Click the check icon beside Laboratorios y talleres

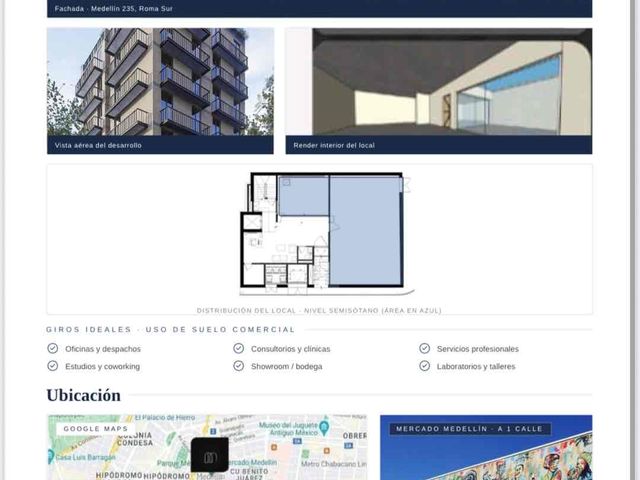click(x=424, y=366)
